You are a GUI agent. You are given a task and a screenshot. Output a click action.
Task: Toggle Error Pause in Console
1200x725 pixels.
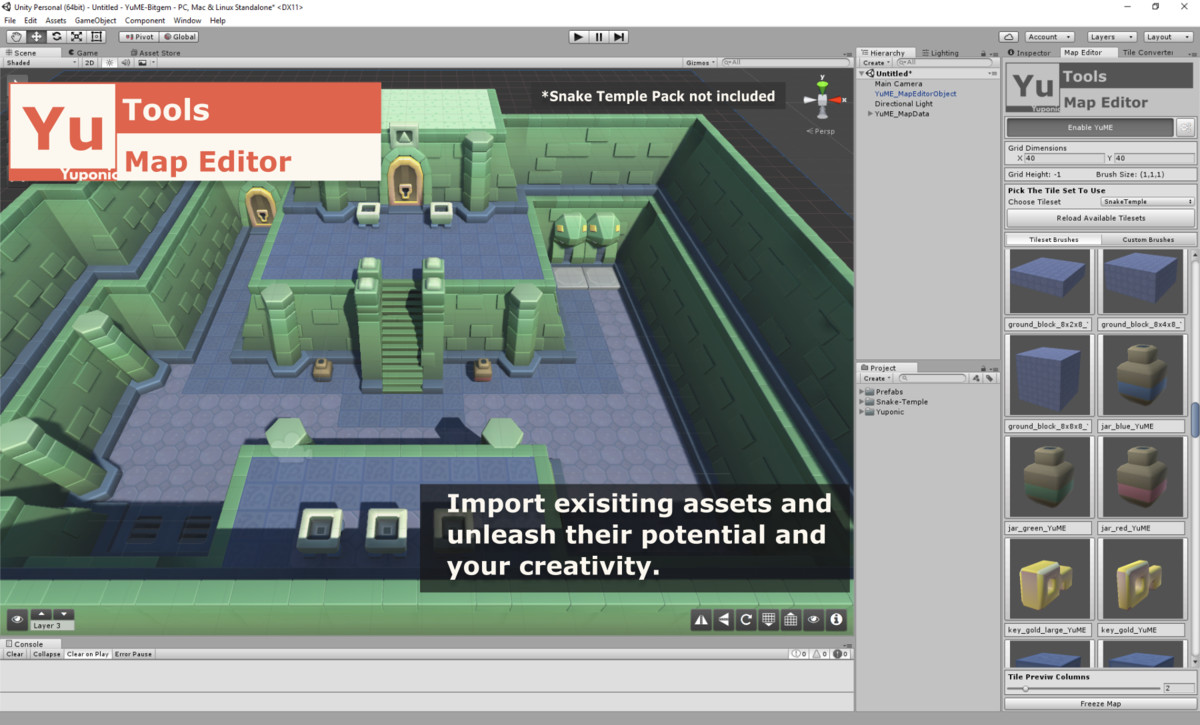[133, 654]
